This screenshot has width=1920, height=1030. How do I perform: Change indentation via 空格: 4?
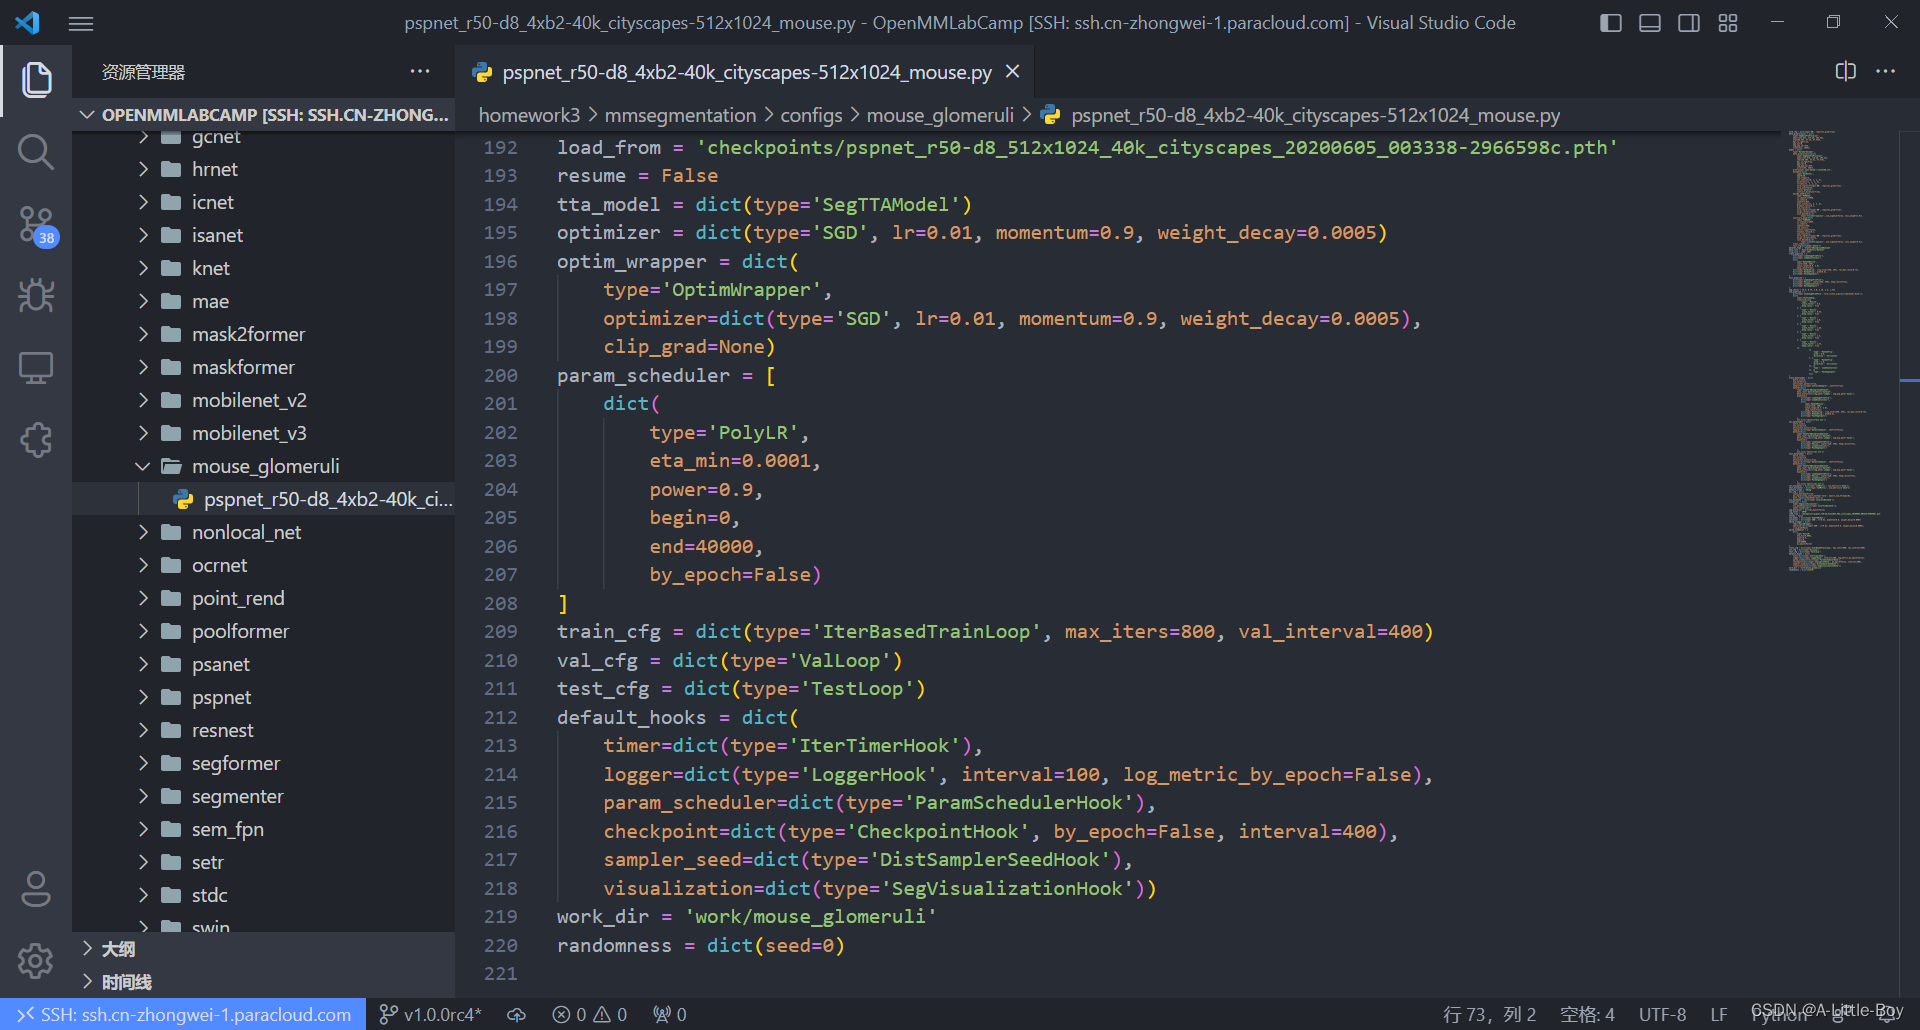(1587, 1014)
